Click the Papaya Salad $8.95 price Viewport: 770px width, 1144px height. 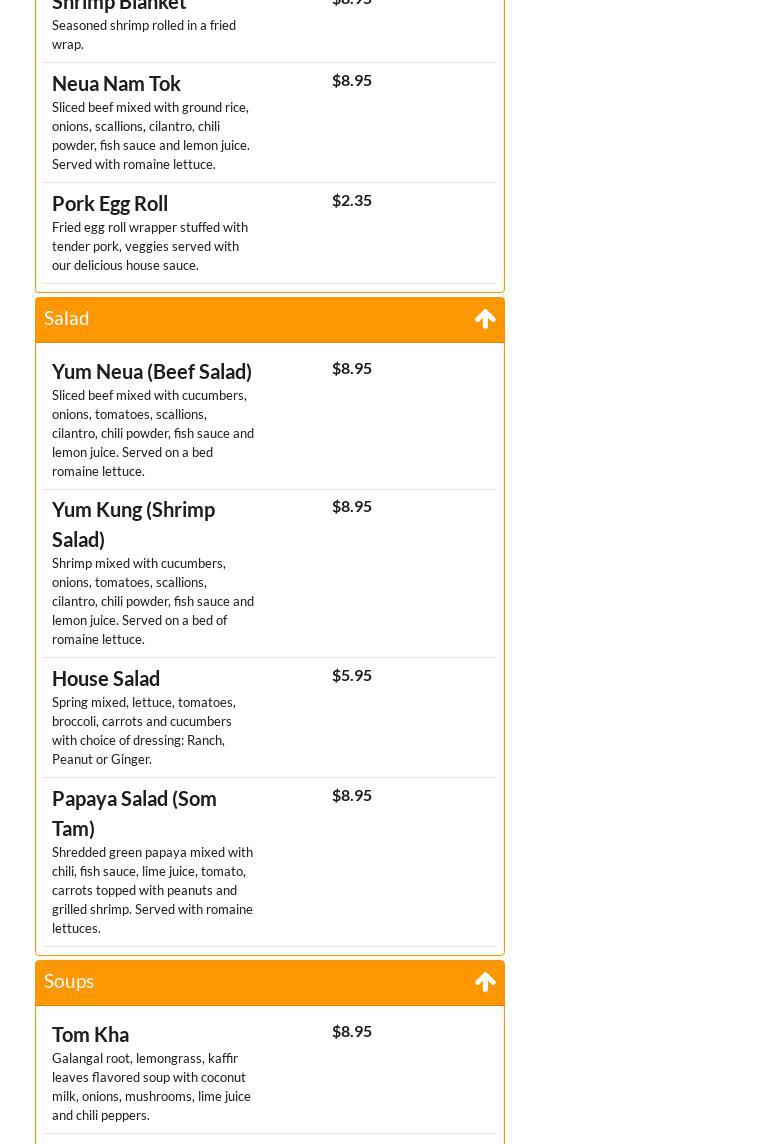[352, 795]
